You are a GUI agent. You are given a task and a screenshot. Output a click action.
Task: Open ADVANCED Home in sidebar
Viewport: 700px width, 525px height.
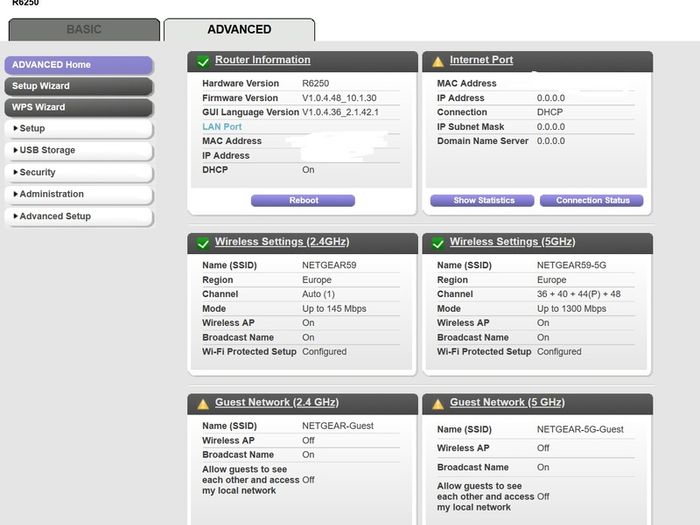pyautogui.click(x=79, y=65)
